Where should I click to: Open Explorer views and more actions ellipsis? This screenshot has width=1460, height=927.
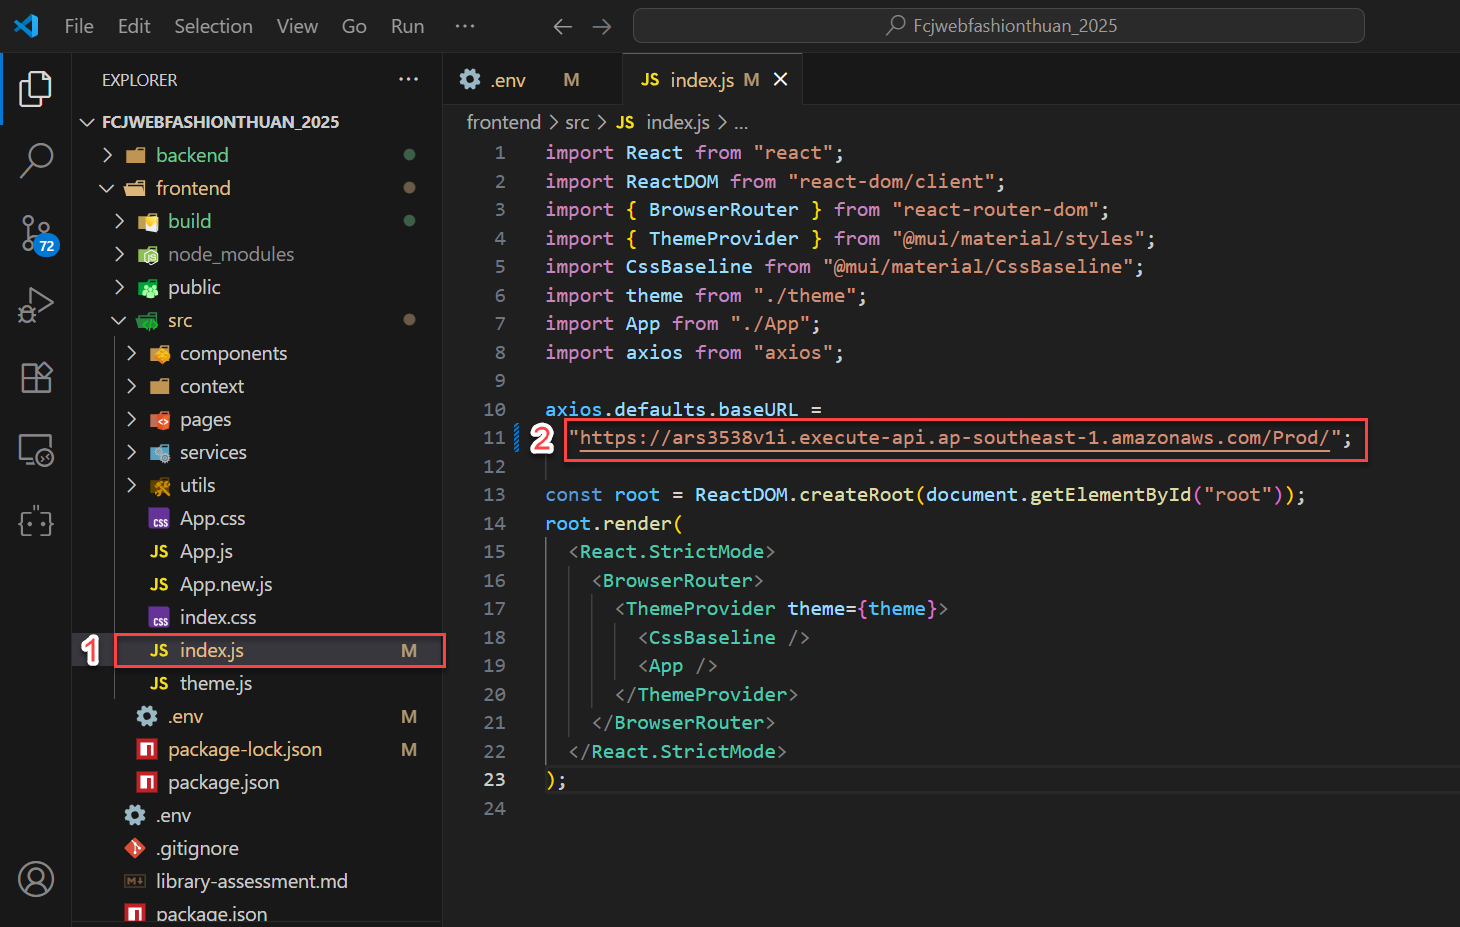point(408,79)
